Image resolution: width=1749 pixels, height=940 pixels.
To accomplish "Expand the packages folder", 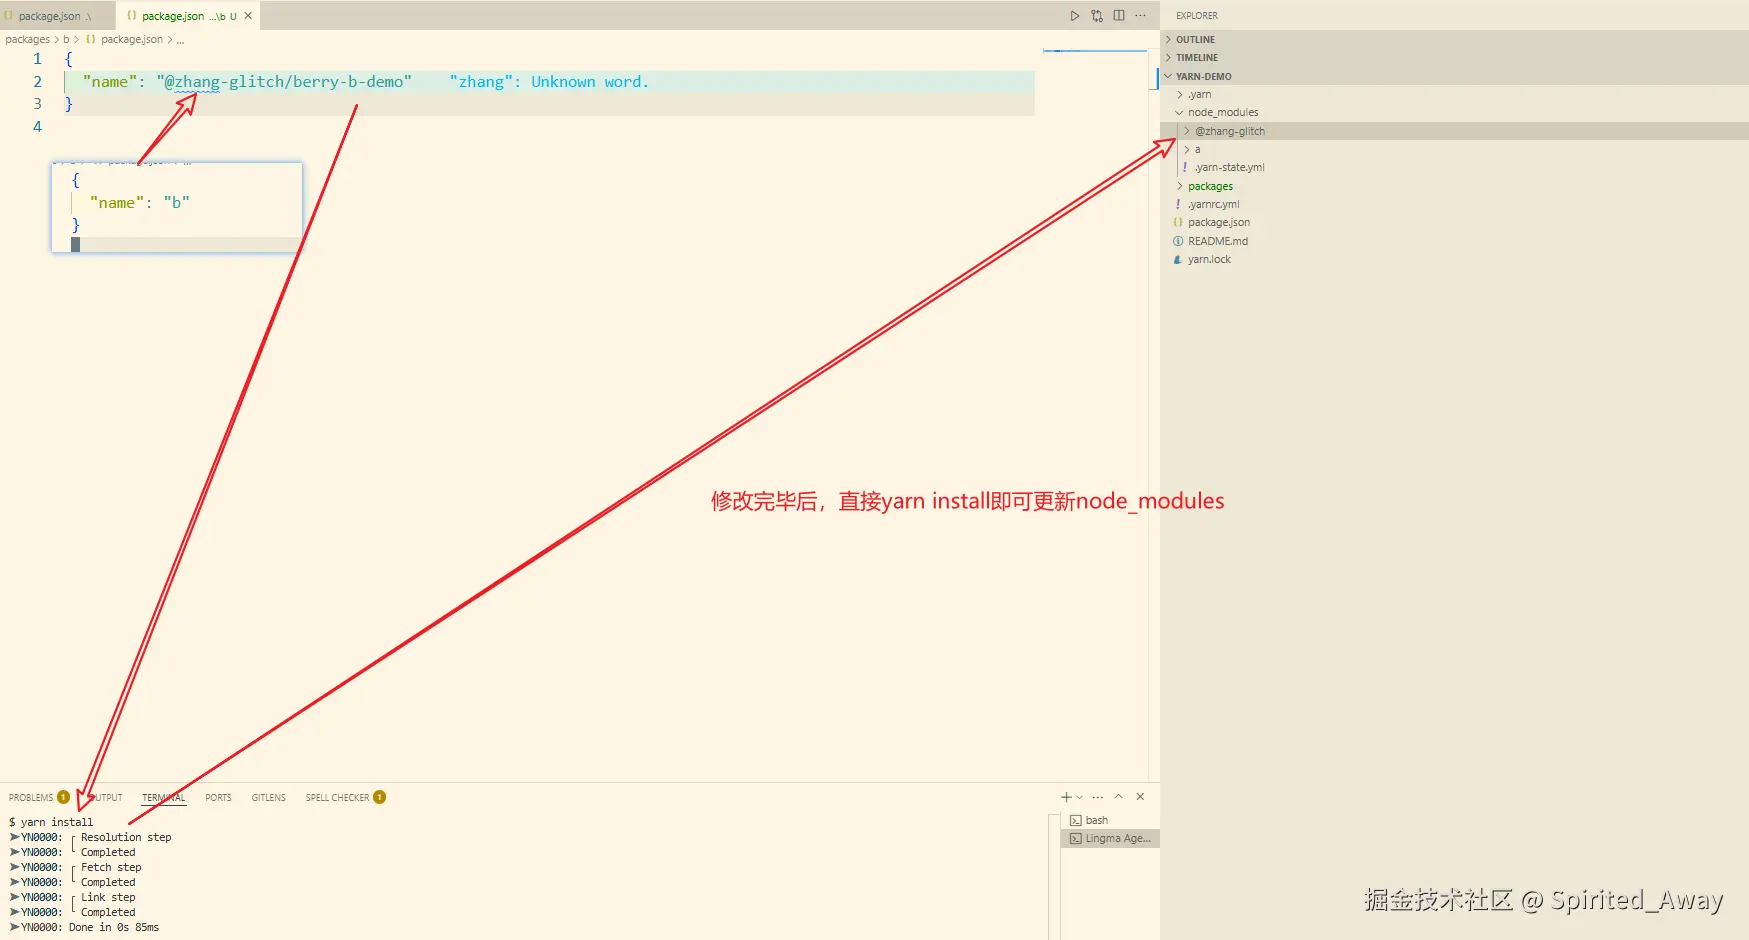I will 1210,187.
